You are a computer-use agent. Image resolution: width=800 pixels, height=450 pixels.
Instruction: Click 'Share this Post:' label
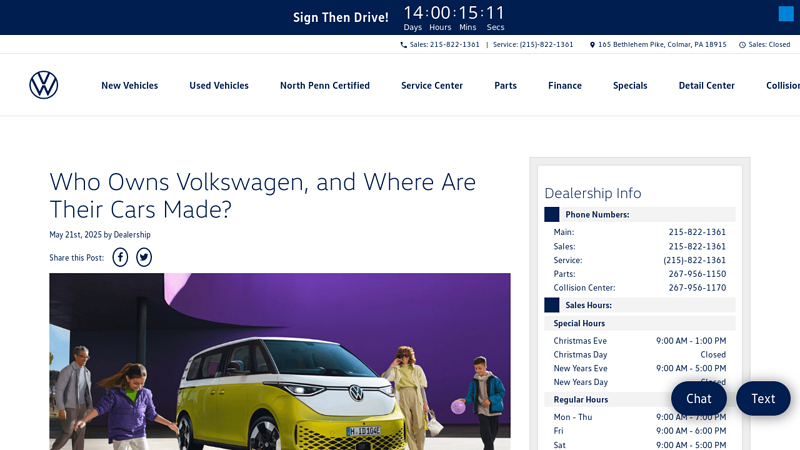click(x=77, y=258)
